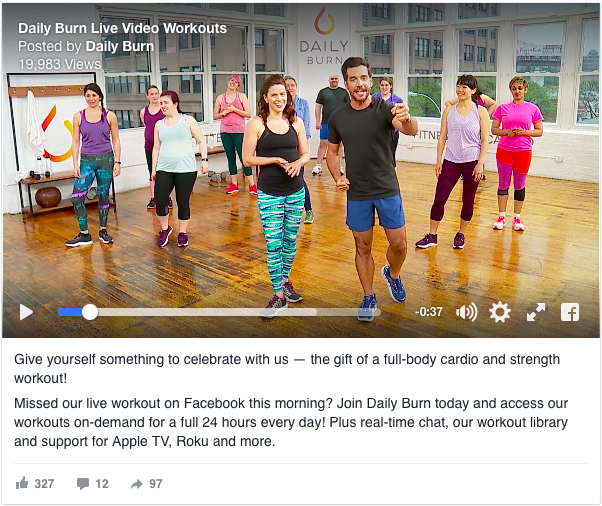Open the Daily Burn poster page link
The height and width of the screenshot is (506, 602).
(120, 46)
